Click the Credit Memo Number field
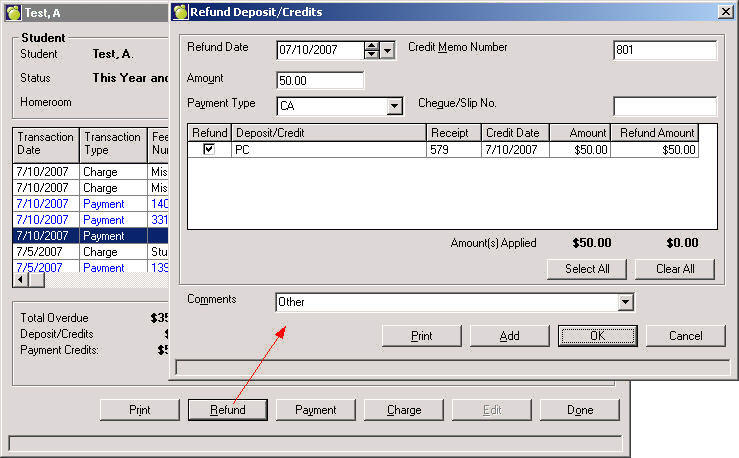The height and width of the screenshot is (458, 739). point(664,51)
